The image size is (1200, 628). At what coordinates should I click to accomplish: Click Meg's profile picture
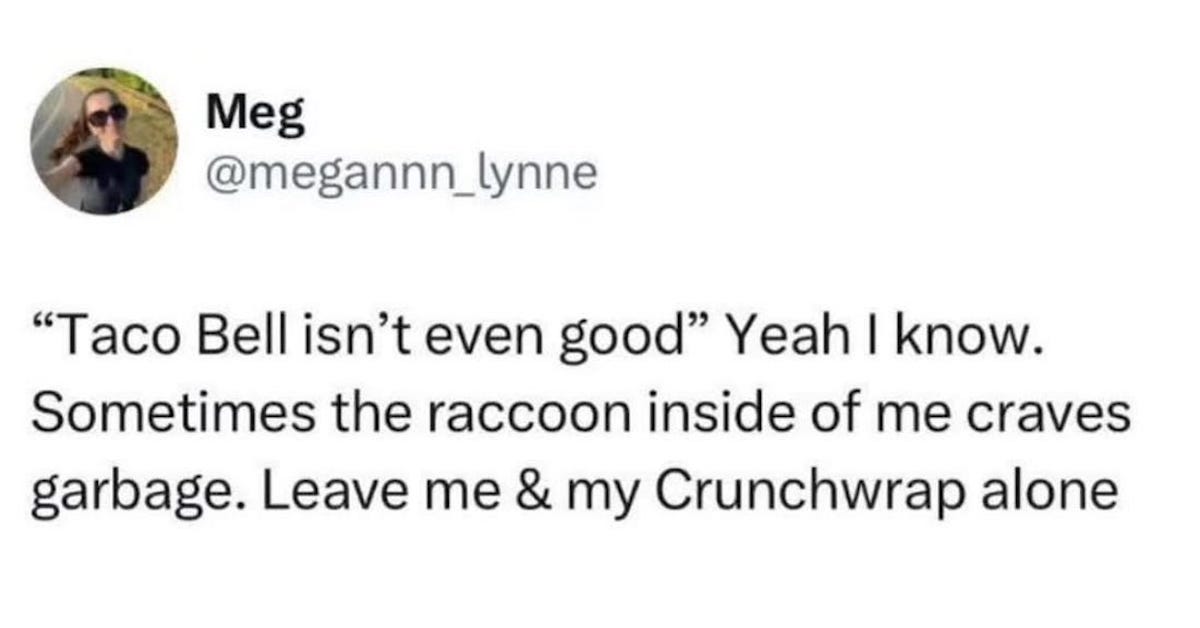click(x=104, y=141)
